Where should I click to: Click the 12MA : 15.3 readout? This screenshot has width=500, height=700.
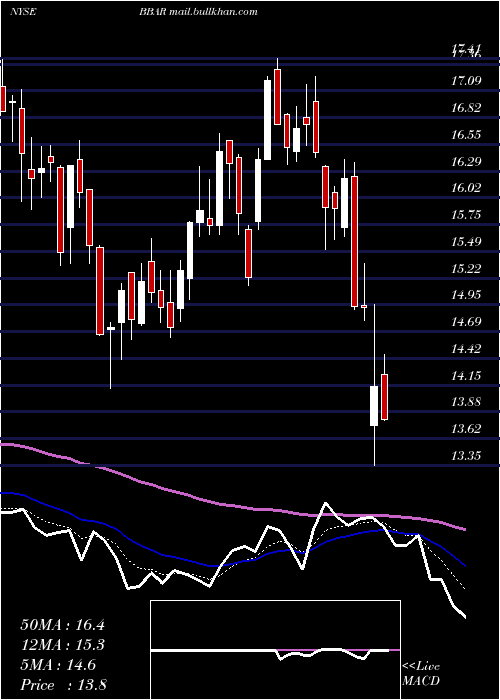(x=62, y=645)
